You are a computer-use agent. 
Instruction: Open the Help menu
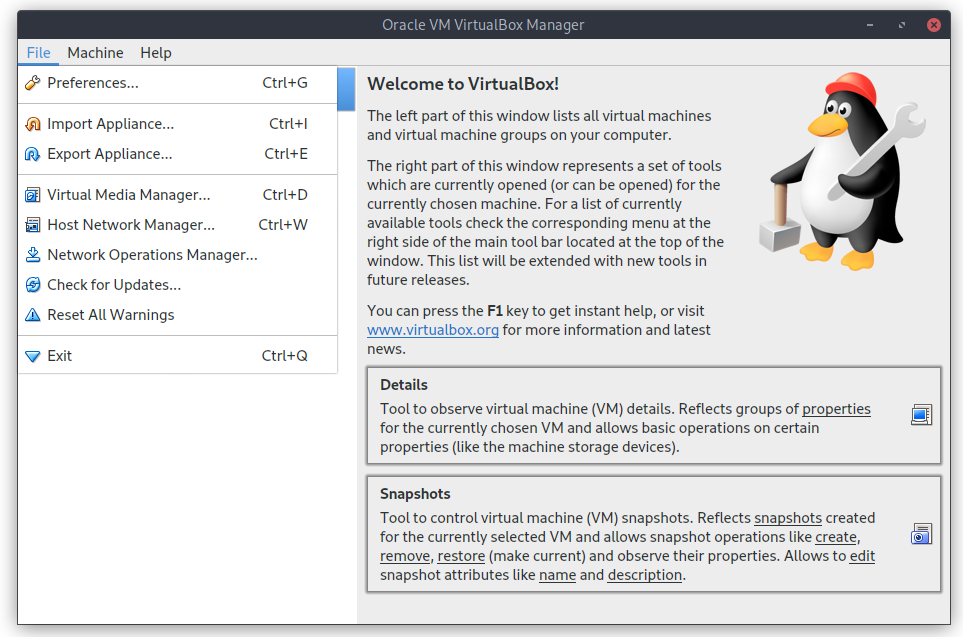(156, 53)
